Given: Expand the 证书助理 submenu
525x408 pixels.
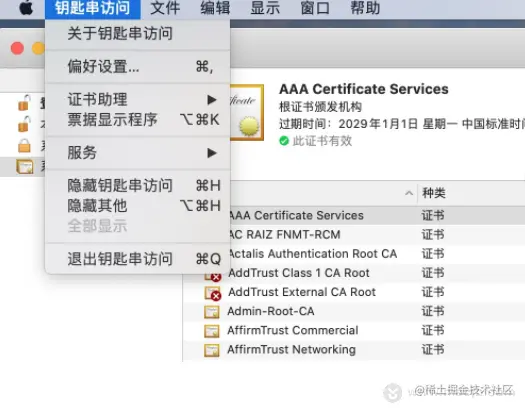Looking at the screenshot, I should (138, 99).
